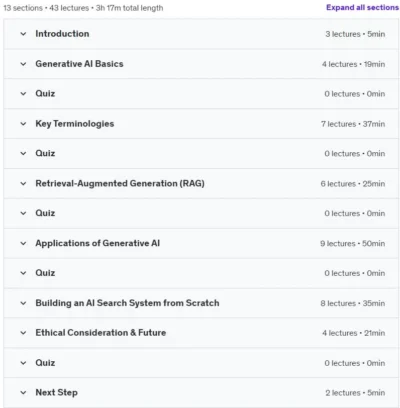Screen dimensions: 400x408
Task: Expand Building an AI Search System chevron
Action: point(23,303)
